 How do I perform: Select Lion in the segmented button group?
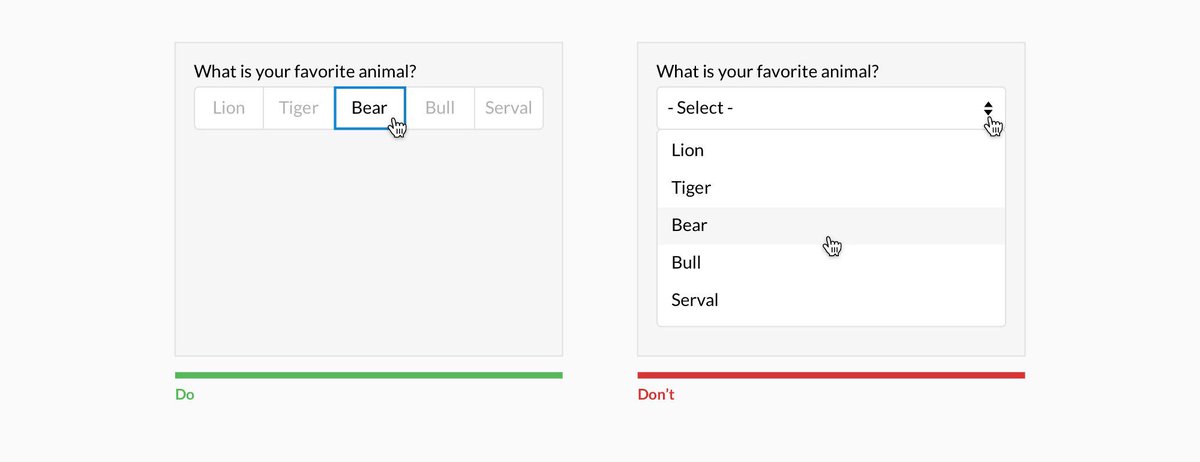(229, 108)
